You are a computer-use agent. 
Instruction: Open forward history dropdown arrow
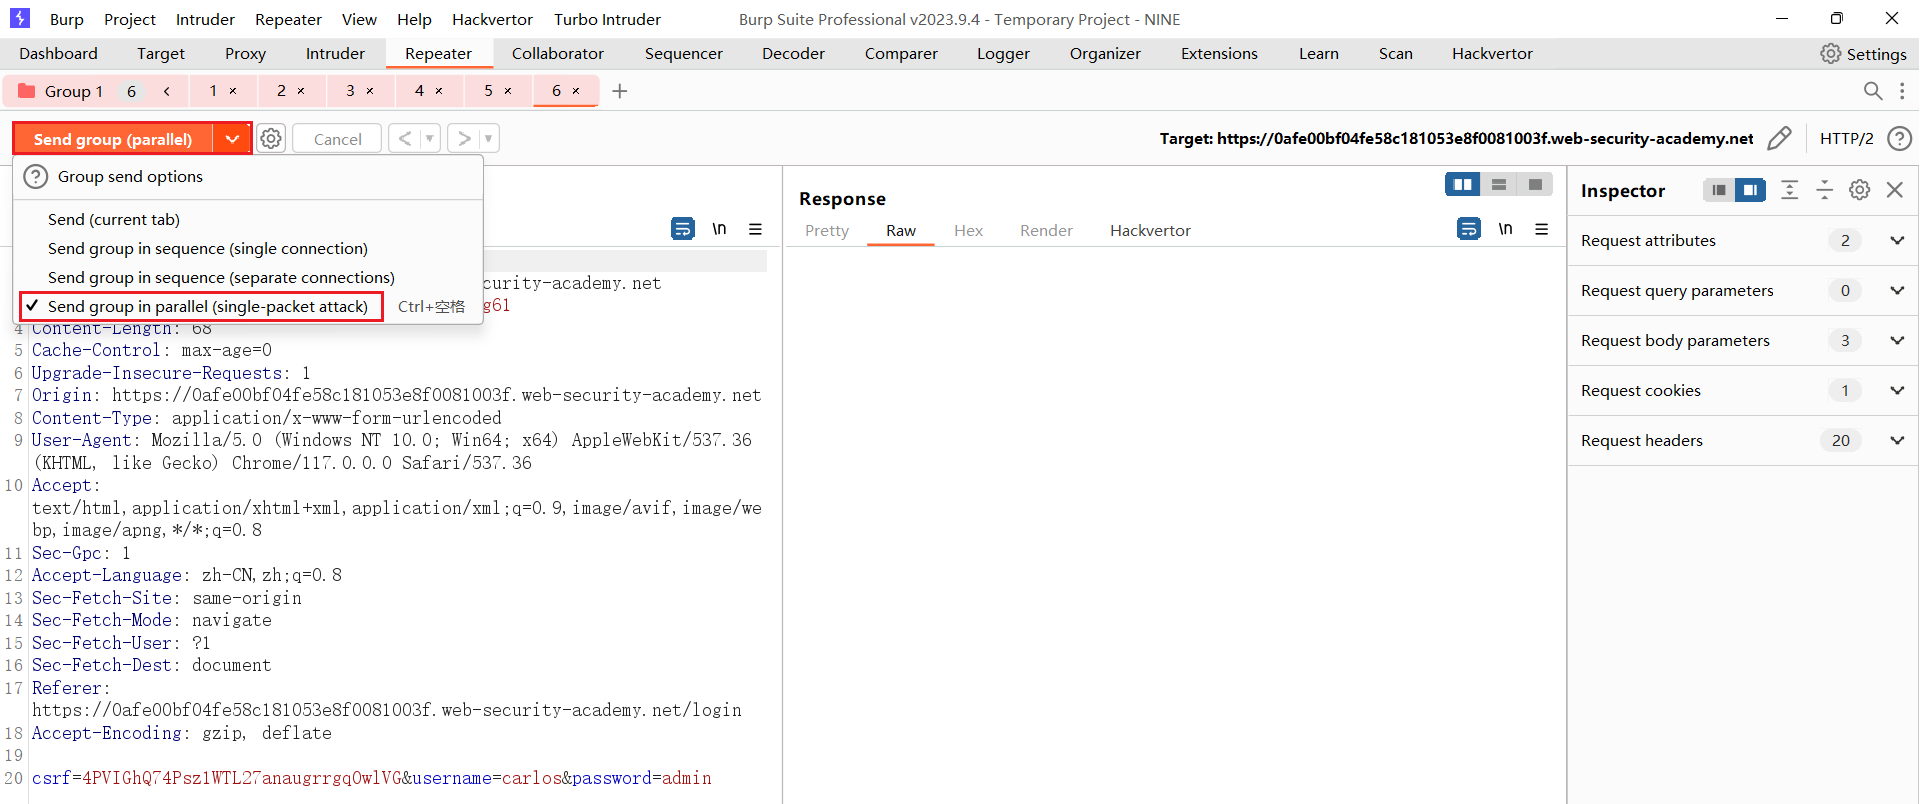click(x=488, y=139)
